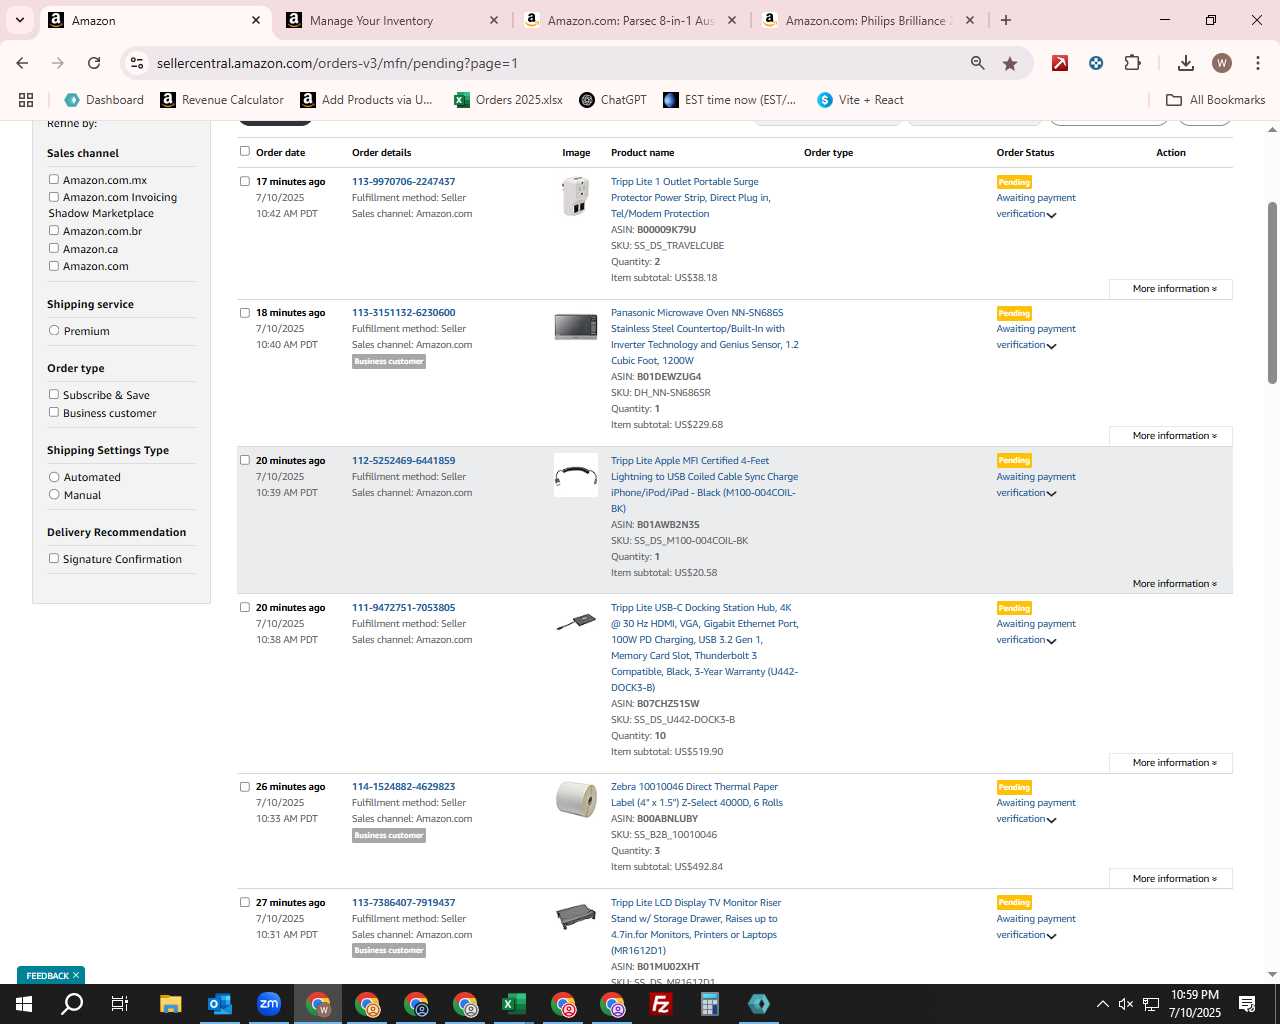Open notifications center icon
1280x1024 pixels.
[1247, 1004]
